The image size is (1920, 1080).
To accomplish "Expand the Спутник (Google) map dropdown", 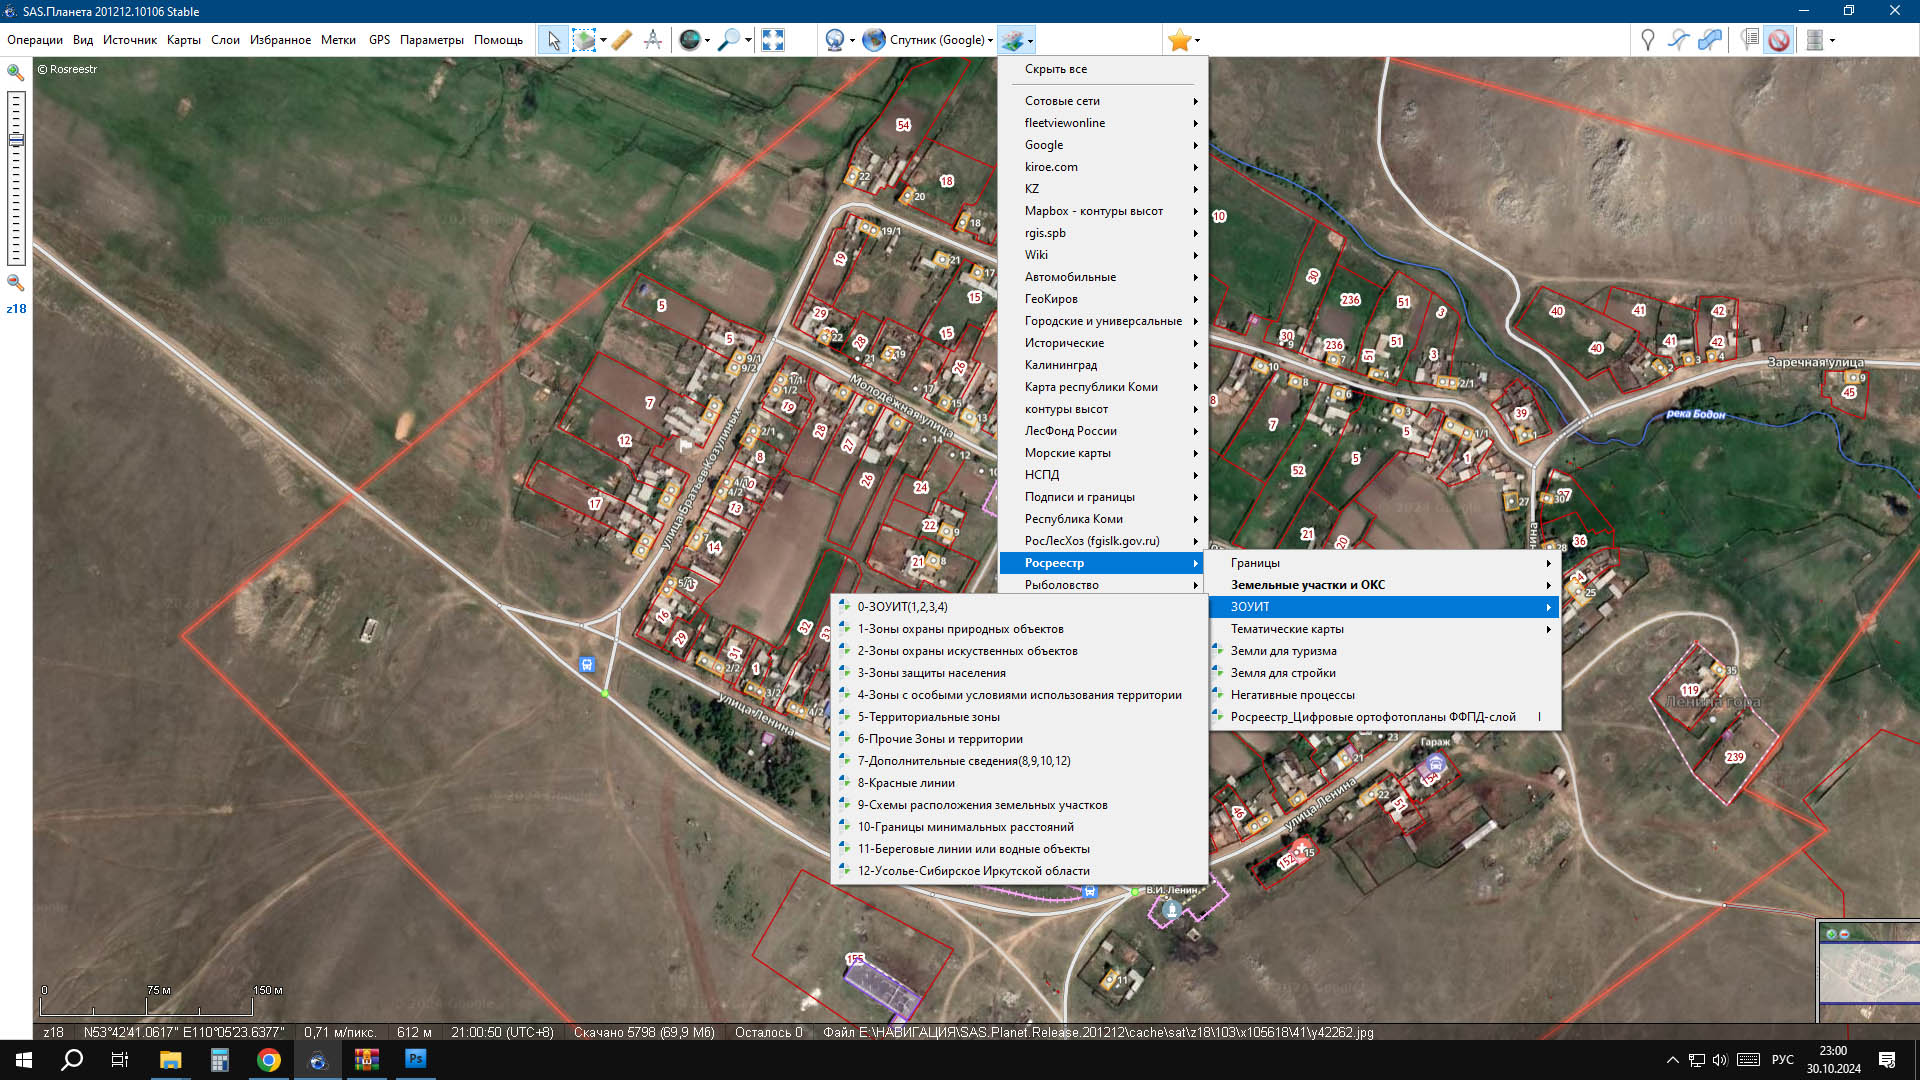I will pos(990,41).
